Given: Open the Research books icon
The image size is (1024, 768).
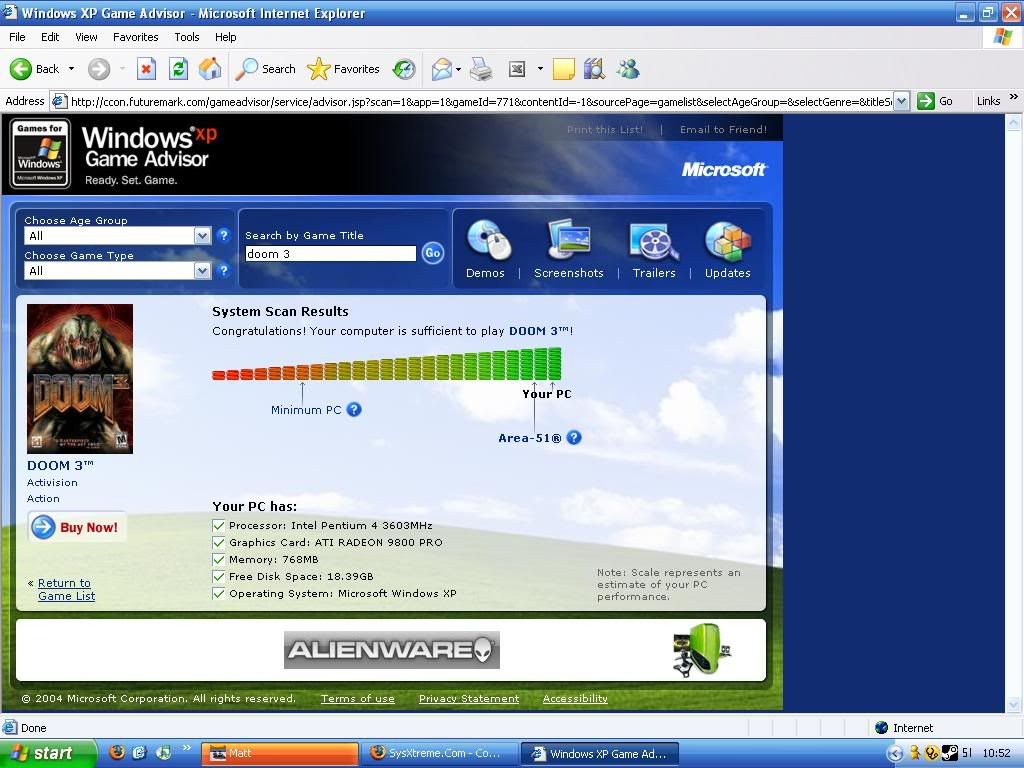Looking at the screenshot, I should point(594,69).
